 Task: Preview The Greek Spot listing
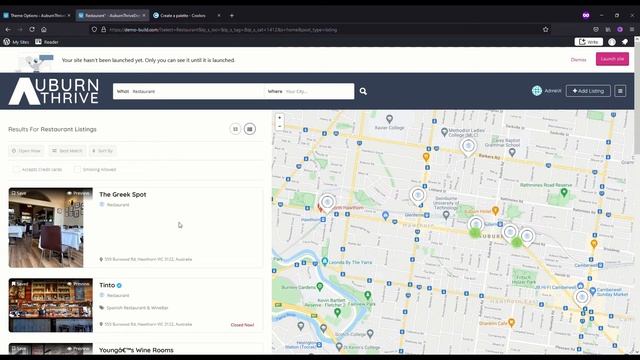click(x=78, y=193)
